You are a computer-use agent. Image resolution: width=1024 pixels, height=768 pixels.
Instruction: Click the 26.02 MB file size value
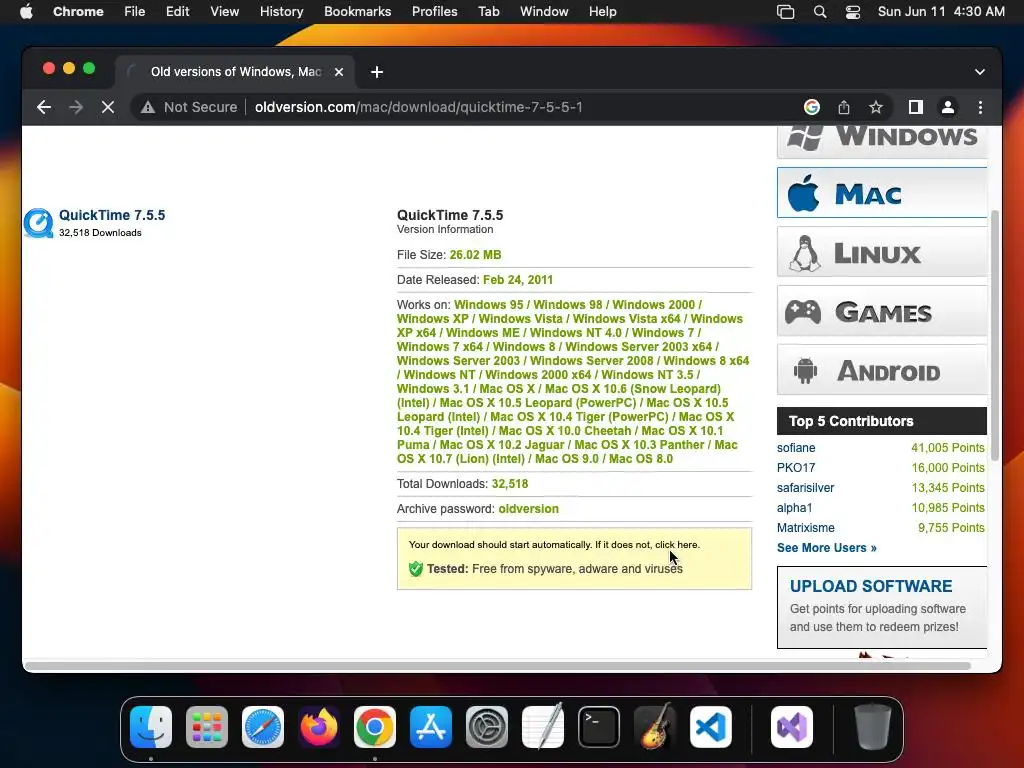coord(475,255)
